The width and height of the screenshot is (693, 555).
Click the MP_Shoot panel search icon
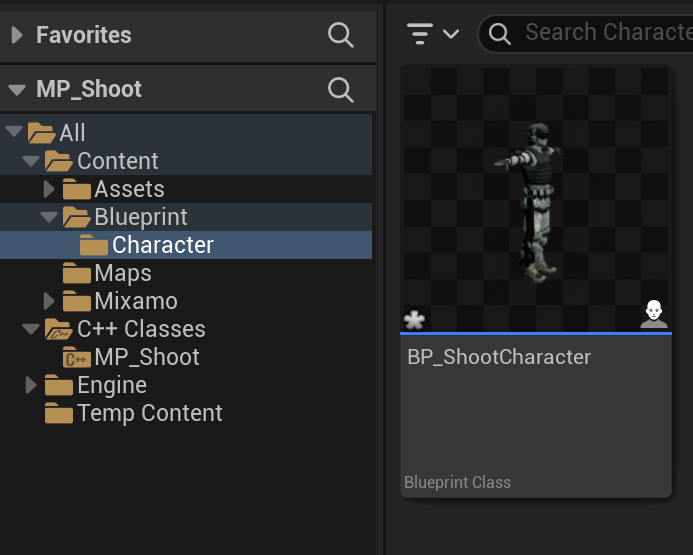(x=340, y=89)
